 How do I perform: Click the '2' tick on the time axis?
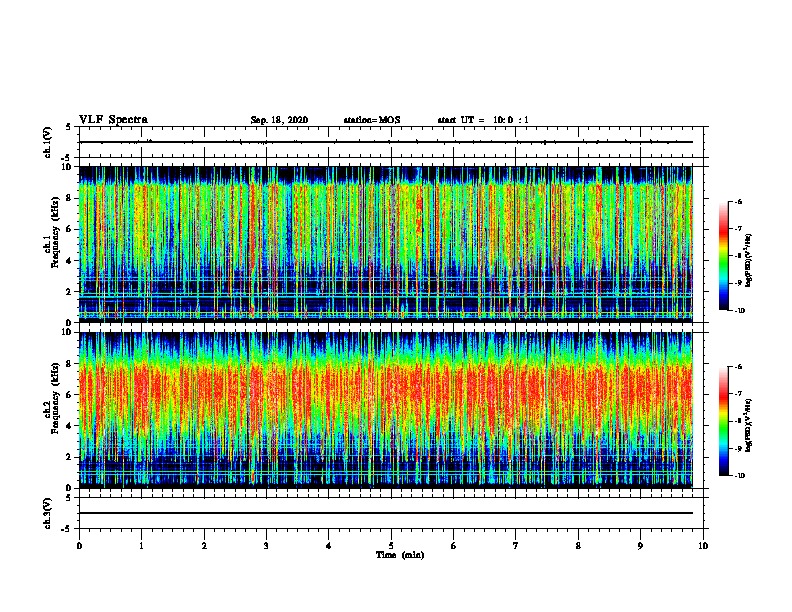pos(204,546)
